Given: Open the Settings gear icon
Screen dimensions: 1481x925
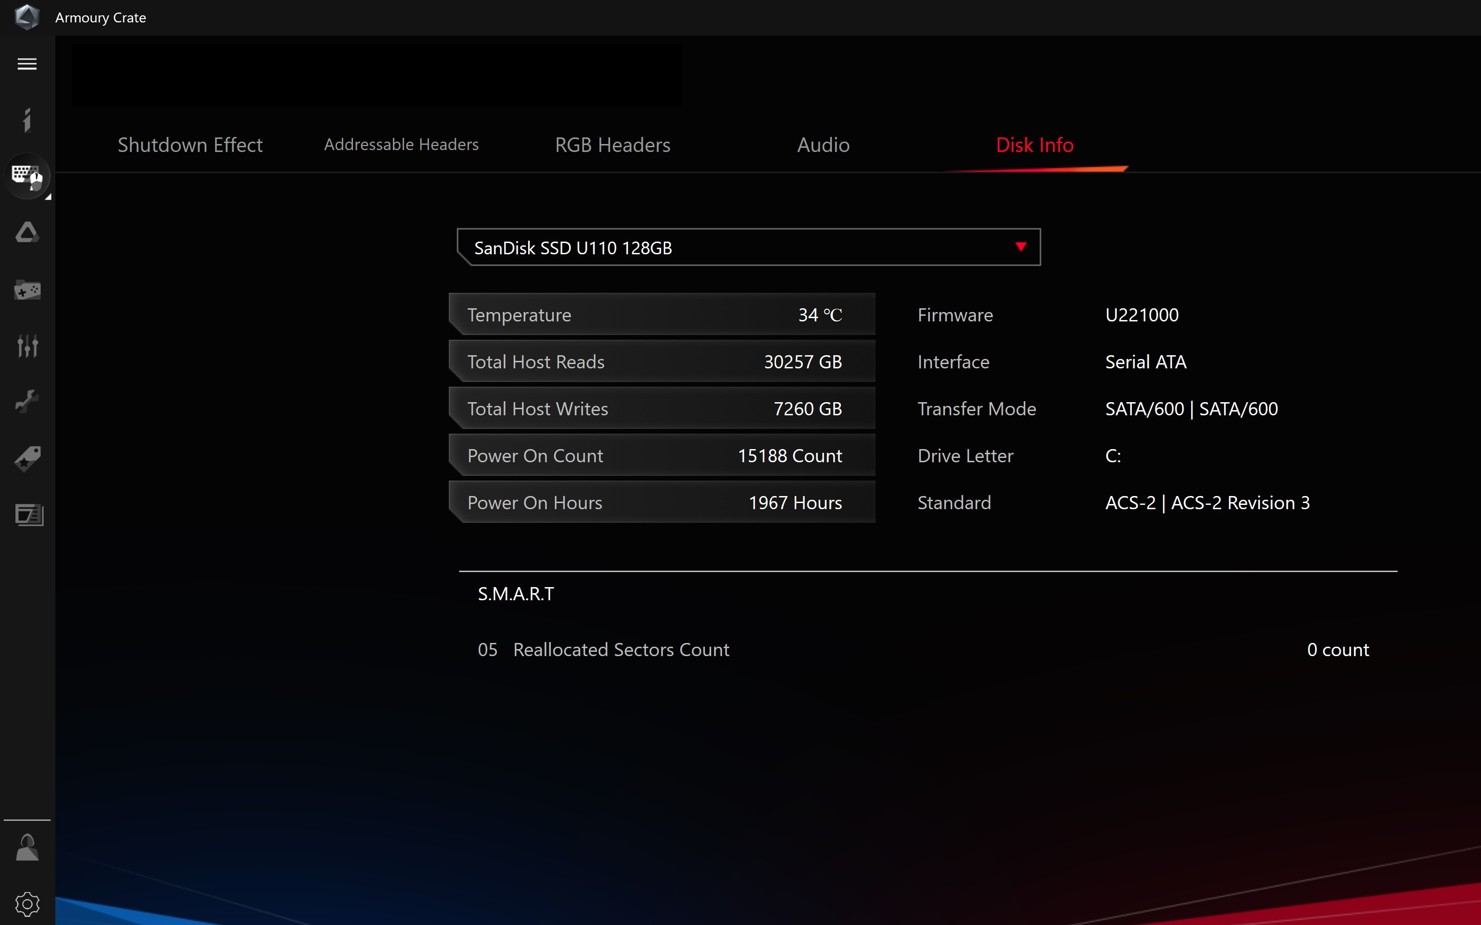Looking at the screenshot, I should click(x=27, y=904).
